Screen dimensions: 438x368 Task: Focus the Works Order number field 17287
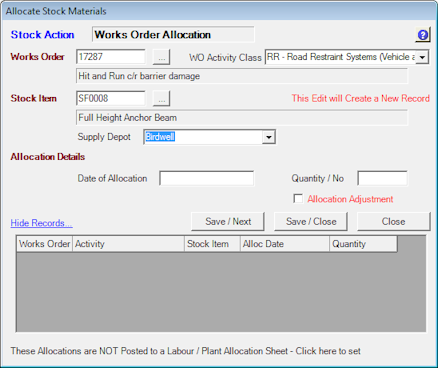[111, 57]
